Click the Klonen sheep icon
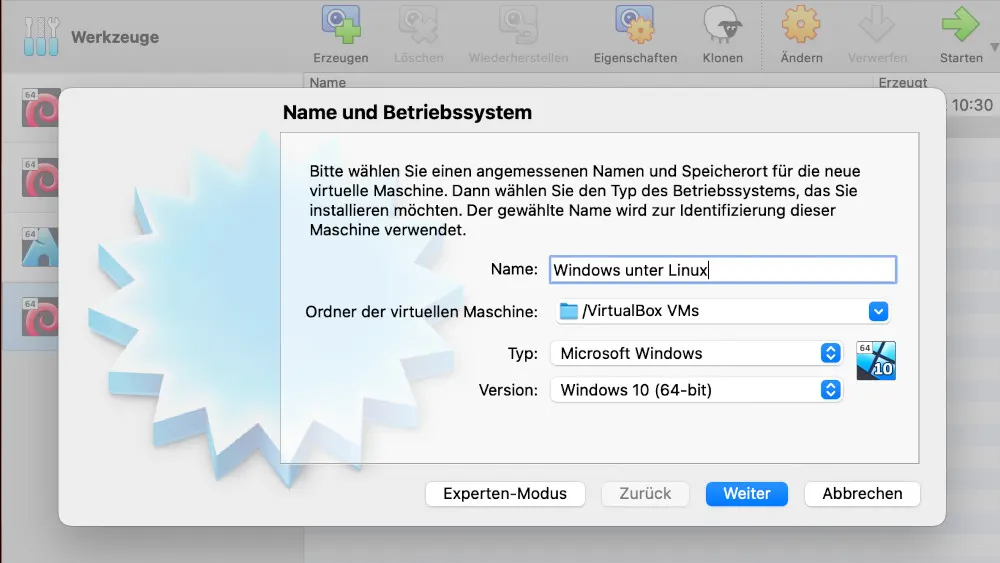This screenshot has height=563, width=1000. [x=722, y=25]
